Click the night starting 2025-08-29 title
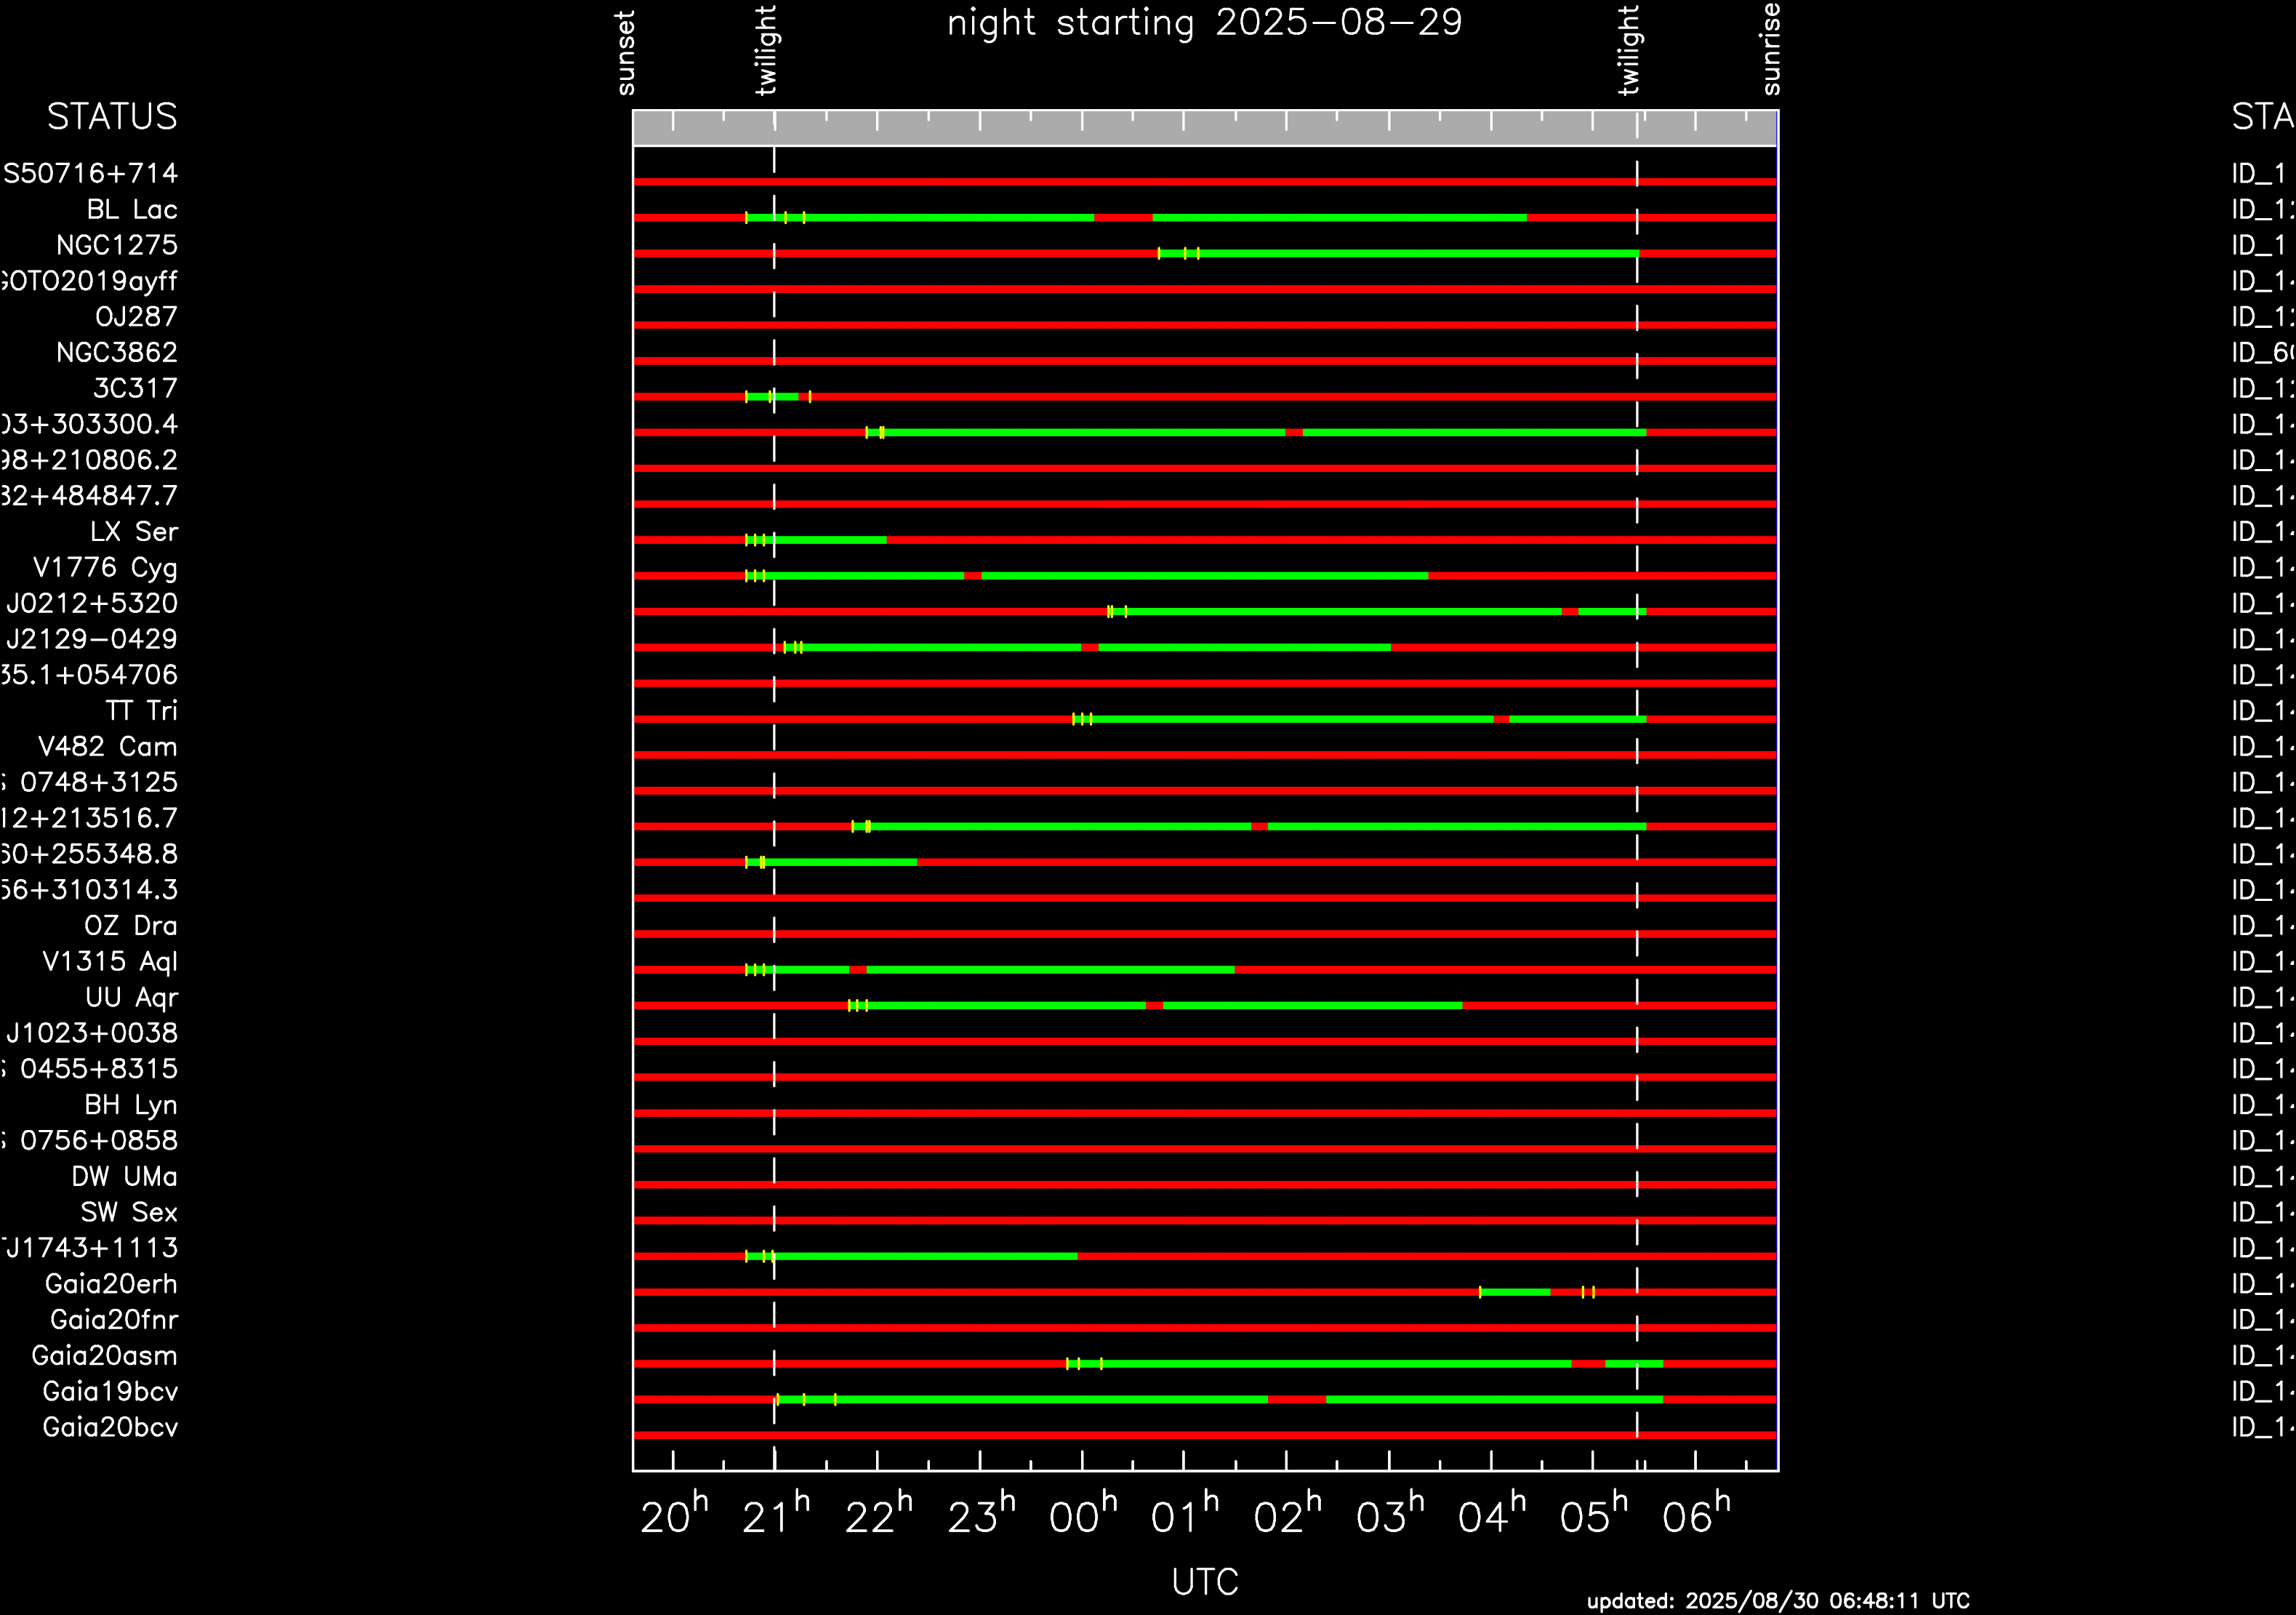Screen dimensions: 2296x1615 1205,23
